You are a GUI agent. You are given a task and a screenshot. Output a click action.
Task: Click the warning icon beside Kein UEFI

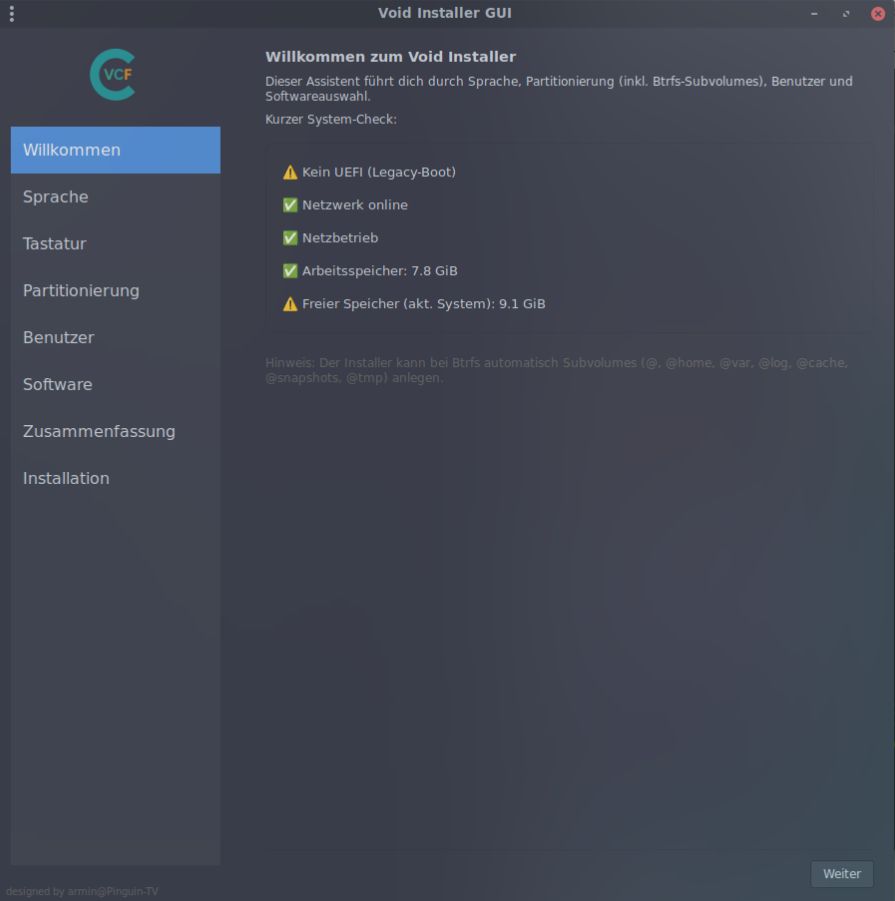pyautogui.click(x=290, y=172)
